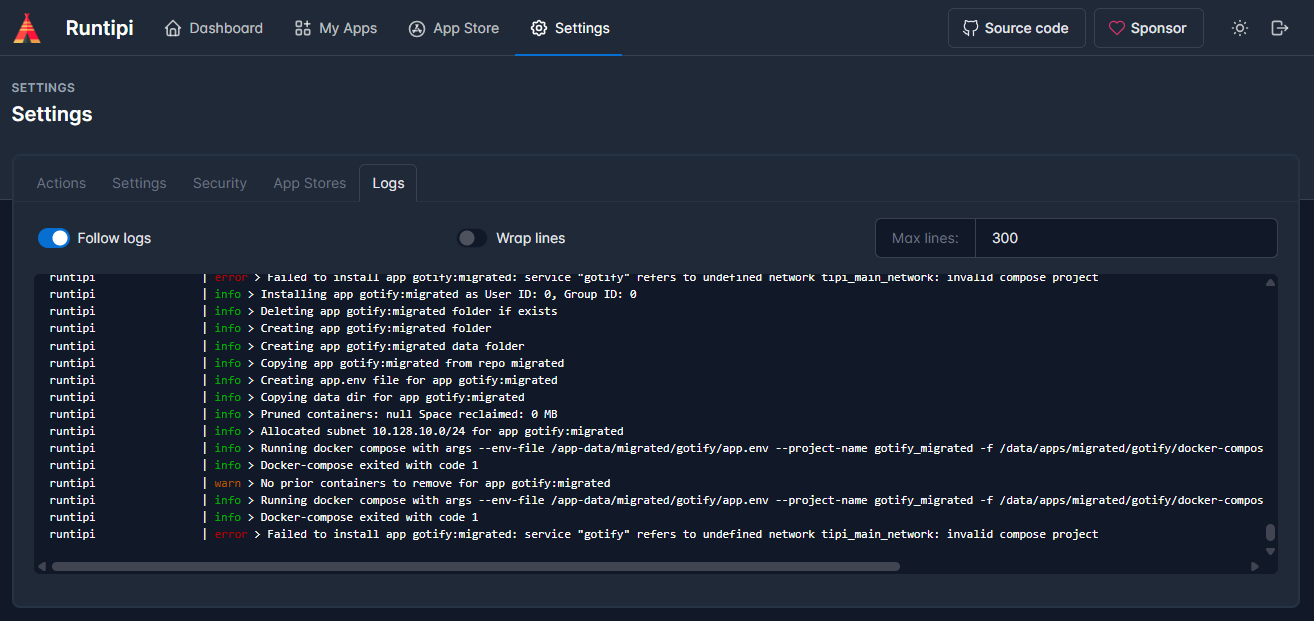Viewport: 1314px width, 621px height.
Task: Select the Logs tab
Action: [388, 183]
